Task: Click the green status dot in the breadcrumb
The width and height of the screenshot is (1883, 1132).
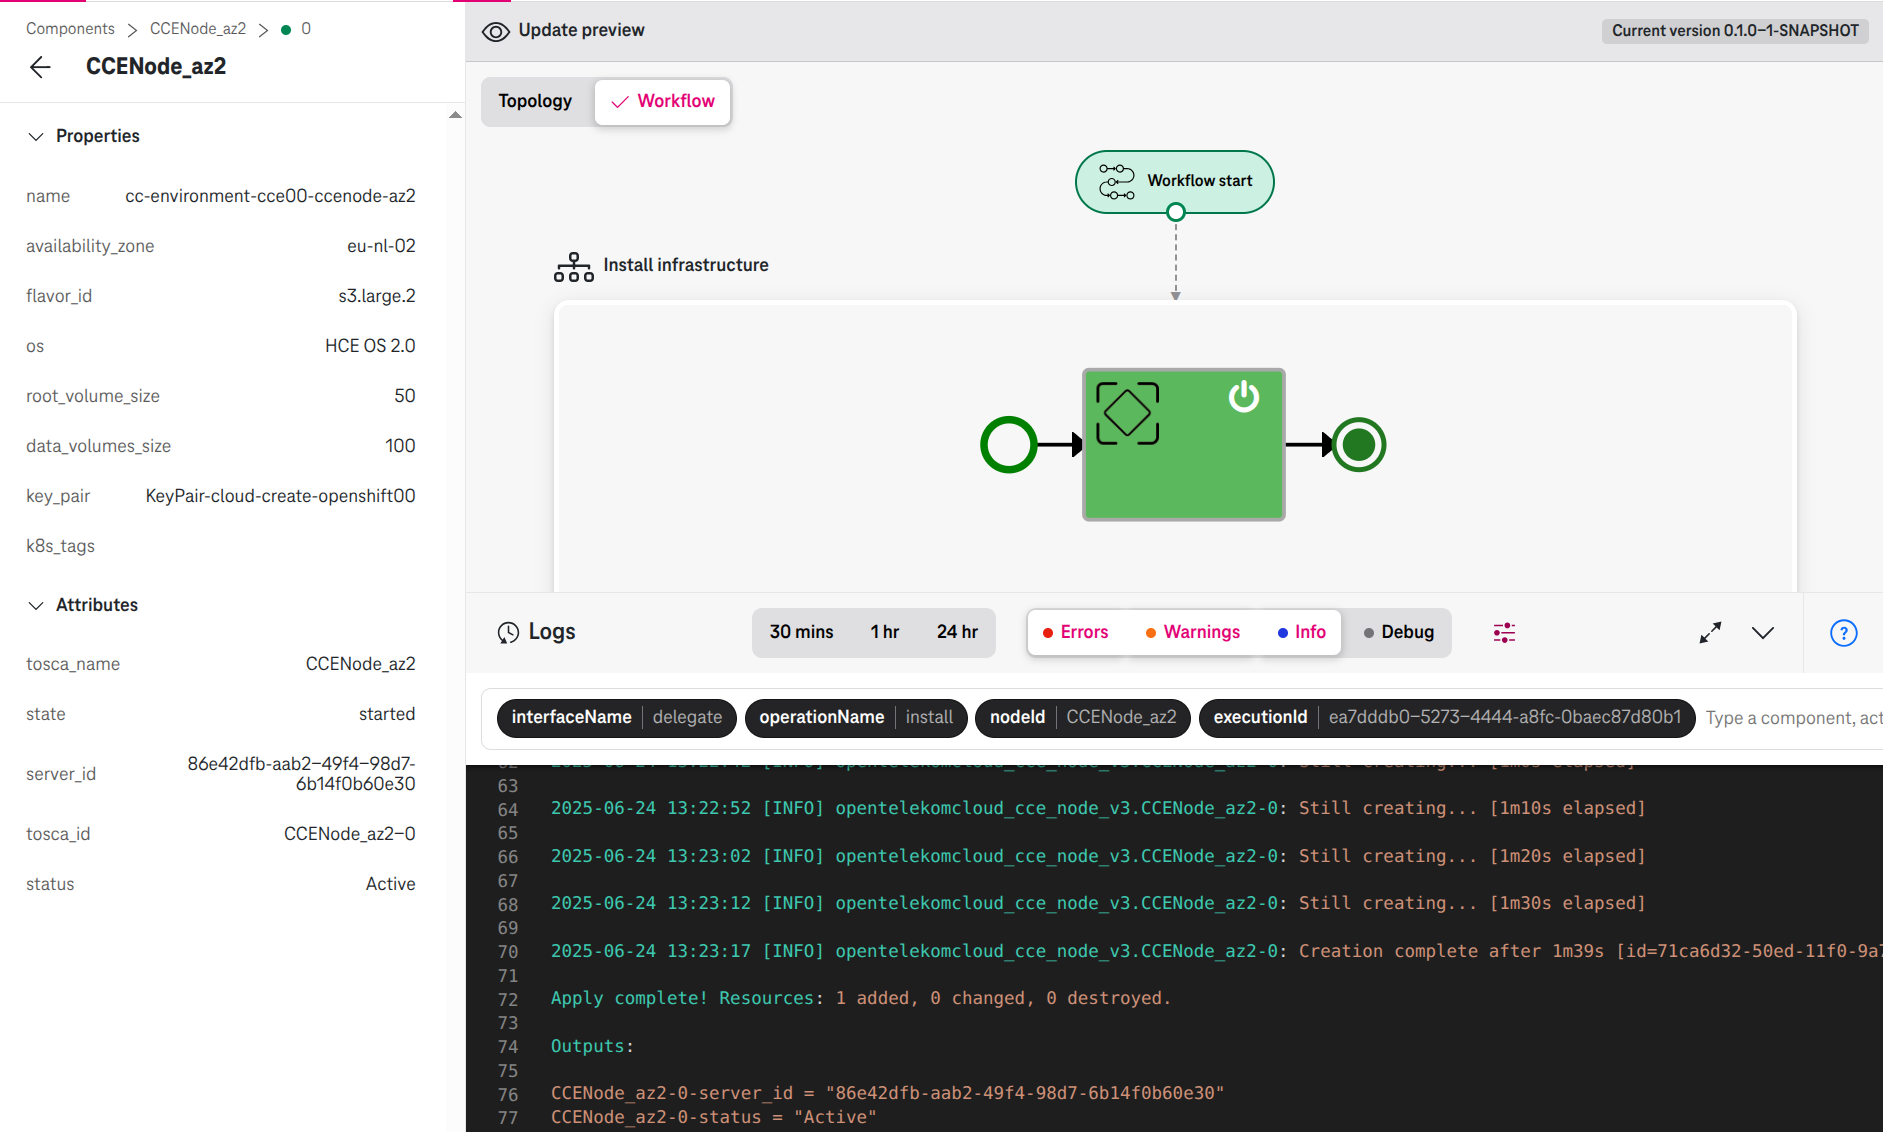Action: click(x=286, y=29)
